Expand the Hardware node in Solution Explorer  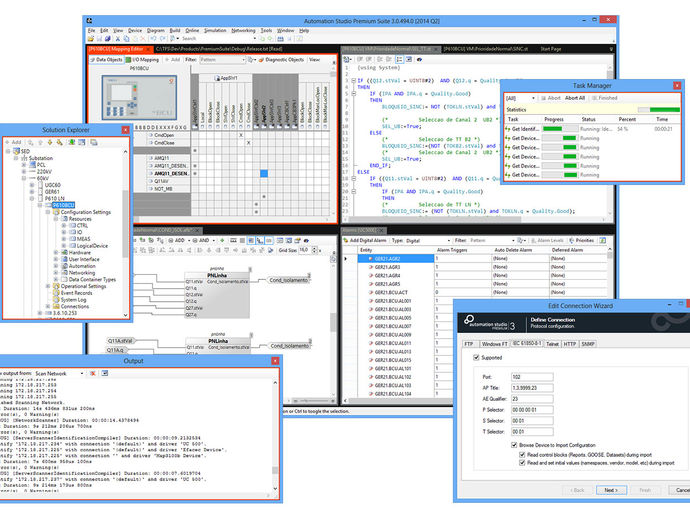tap(56, 253)
